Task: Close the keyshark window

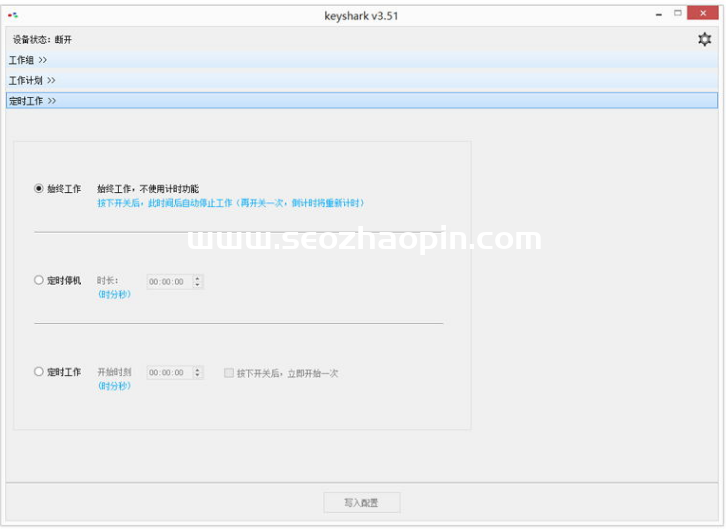Action: pos(706,14)
